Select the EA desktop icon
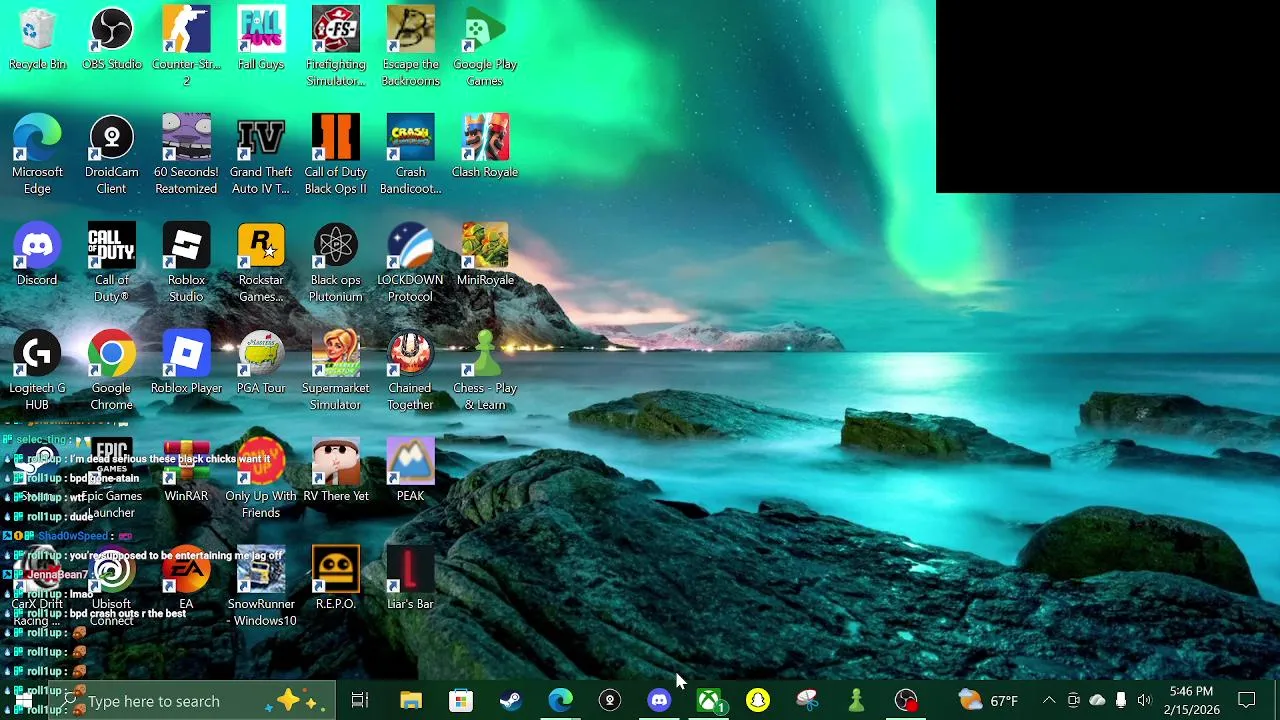Viewport: 1280px width, 720px height. tap(186, 579)
